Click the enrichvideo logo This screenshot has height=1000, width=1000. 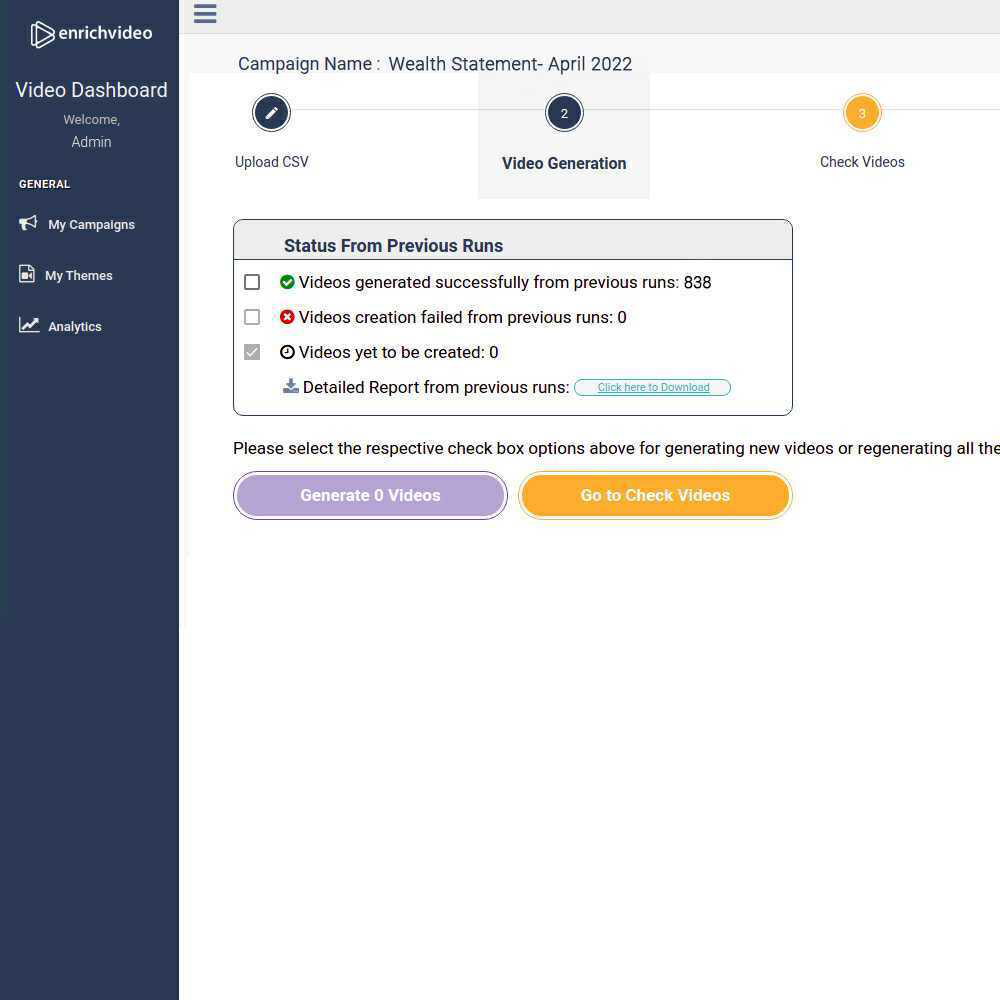point(91,33)
